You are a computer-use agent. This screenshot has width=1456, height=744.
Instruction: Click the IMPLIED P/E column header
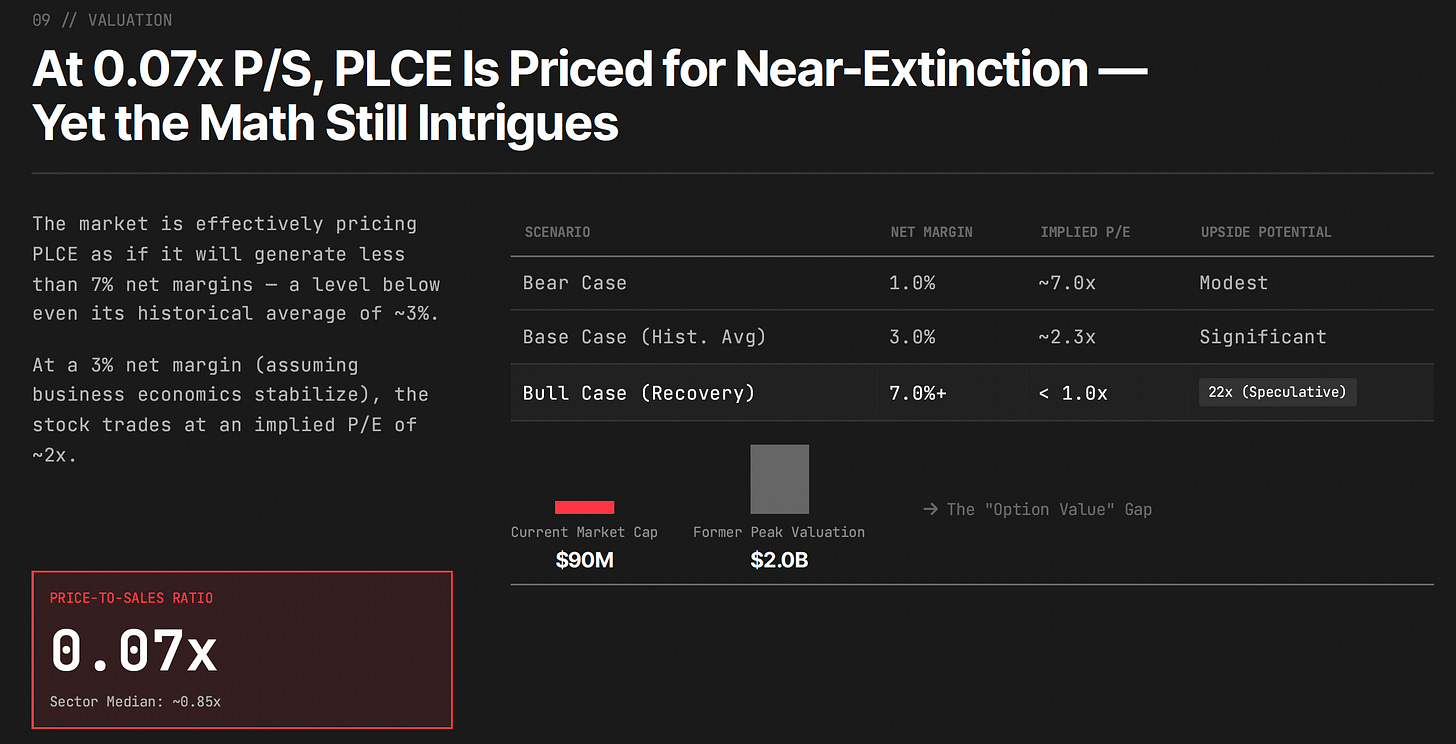coord(1085,232)
